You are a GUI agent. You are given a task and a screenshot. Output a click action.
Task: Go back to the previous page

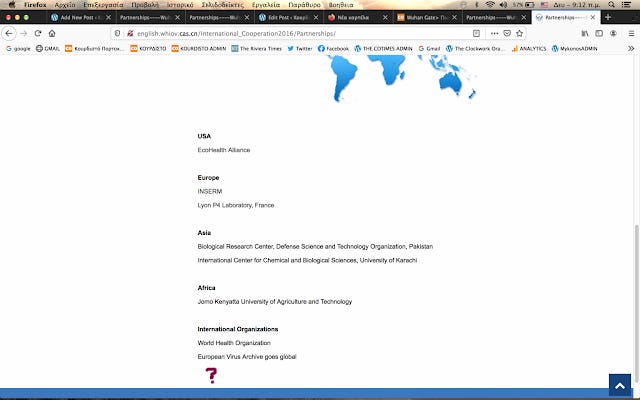tap(9, 33)
